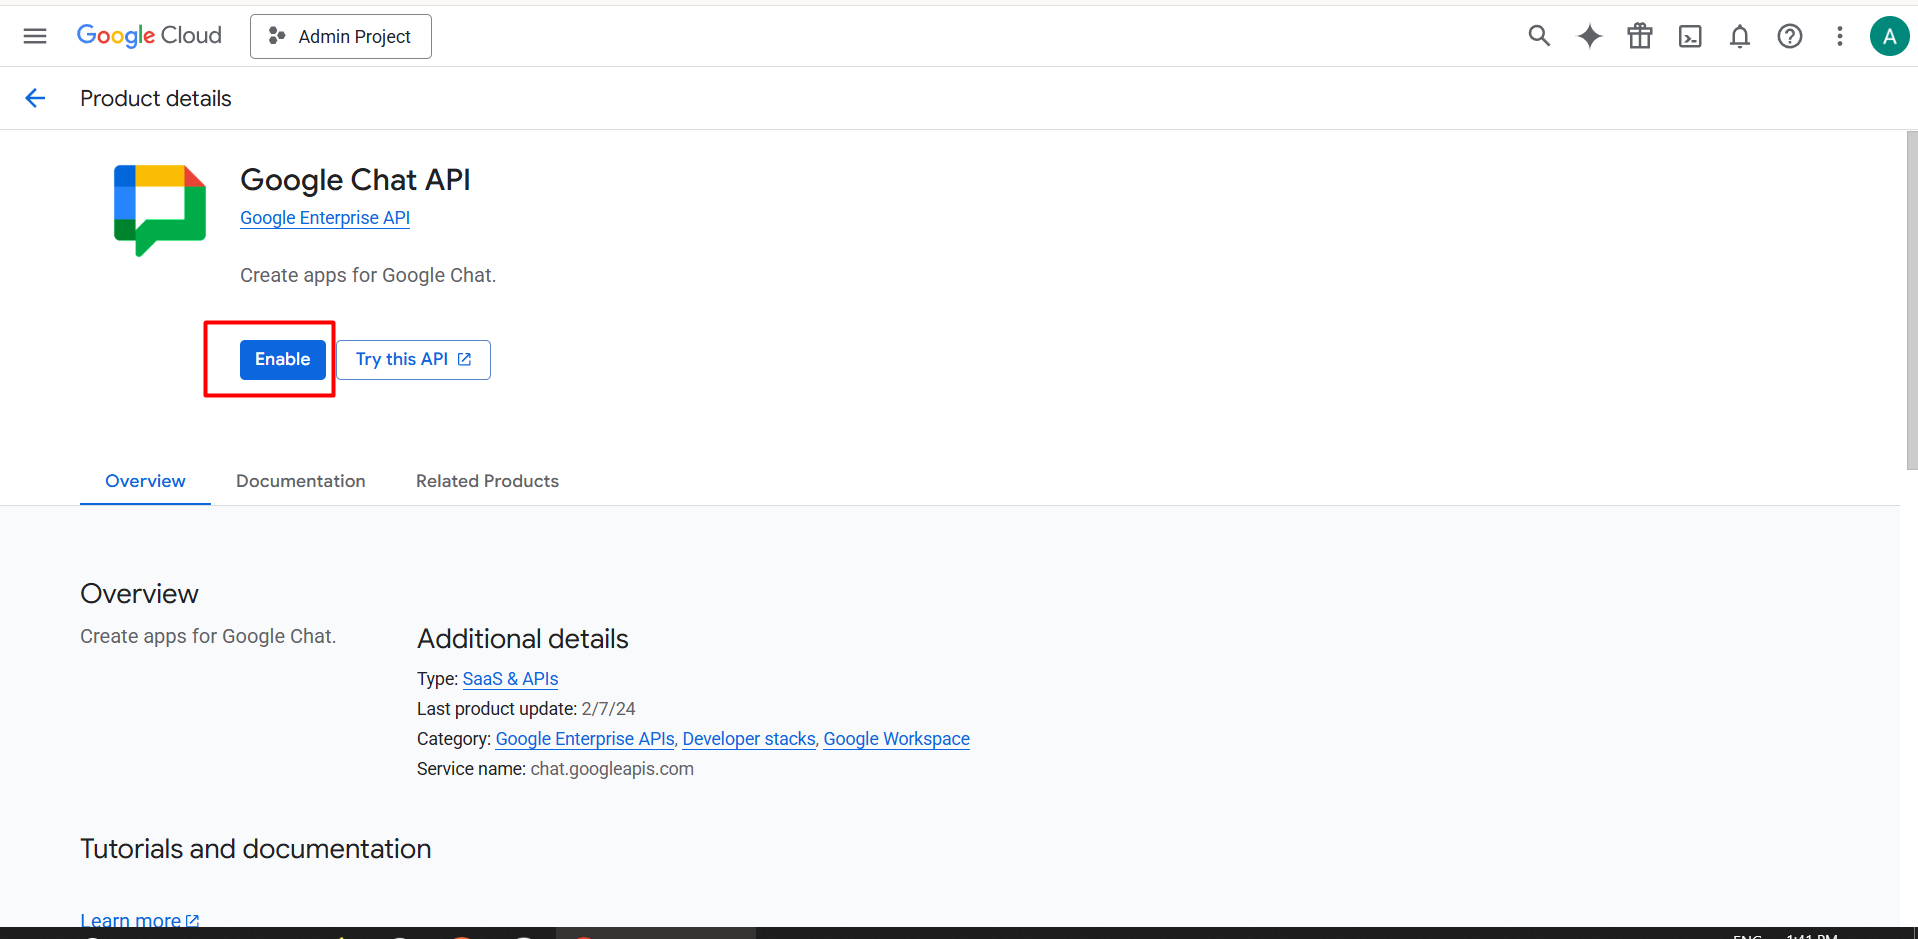The image size is (1918, 939).
Task: Open the three-dot settings menu
Action: 1840,36
